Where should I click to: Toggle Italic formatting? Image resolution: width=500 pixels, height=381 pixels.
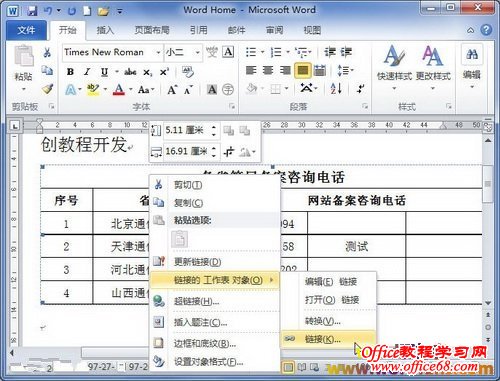pyautogui.click(x=87, y=72)
